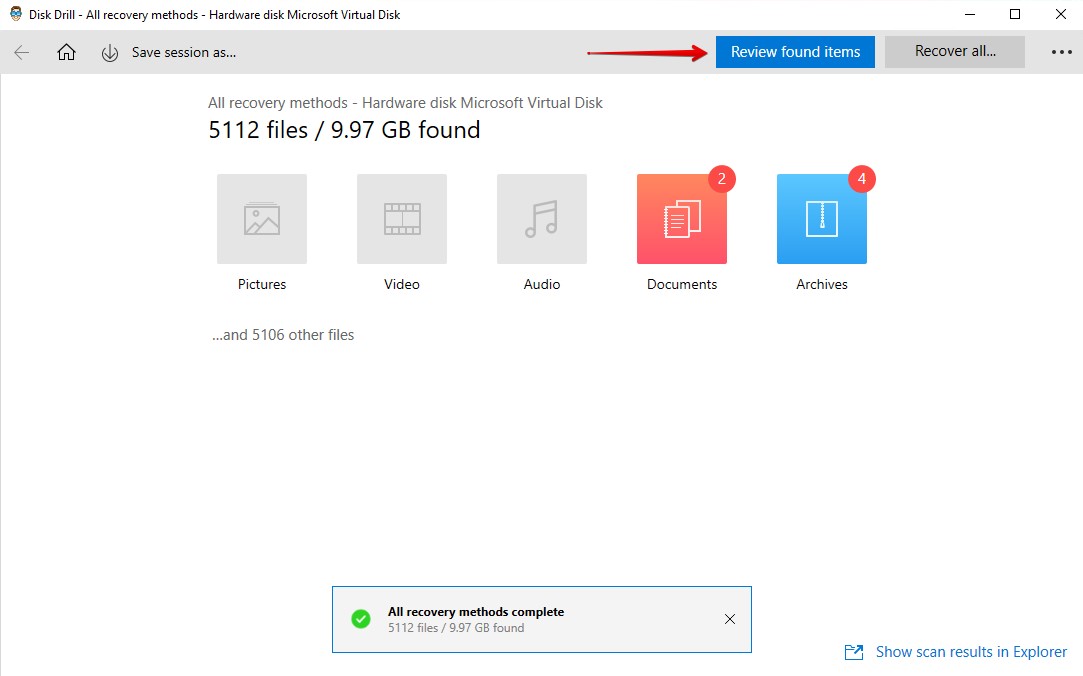The height and width of the screenshot is (676, 1083).
Task: Open the Video category tile
Action: coord(402,219)
